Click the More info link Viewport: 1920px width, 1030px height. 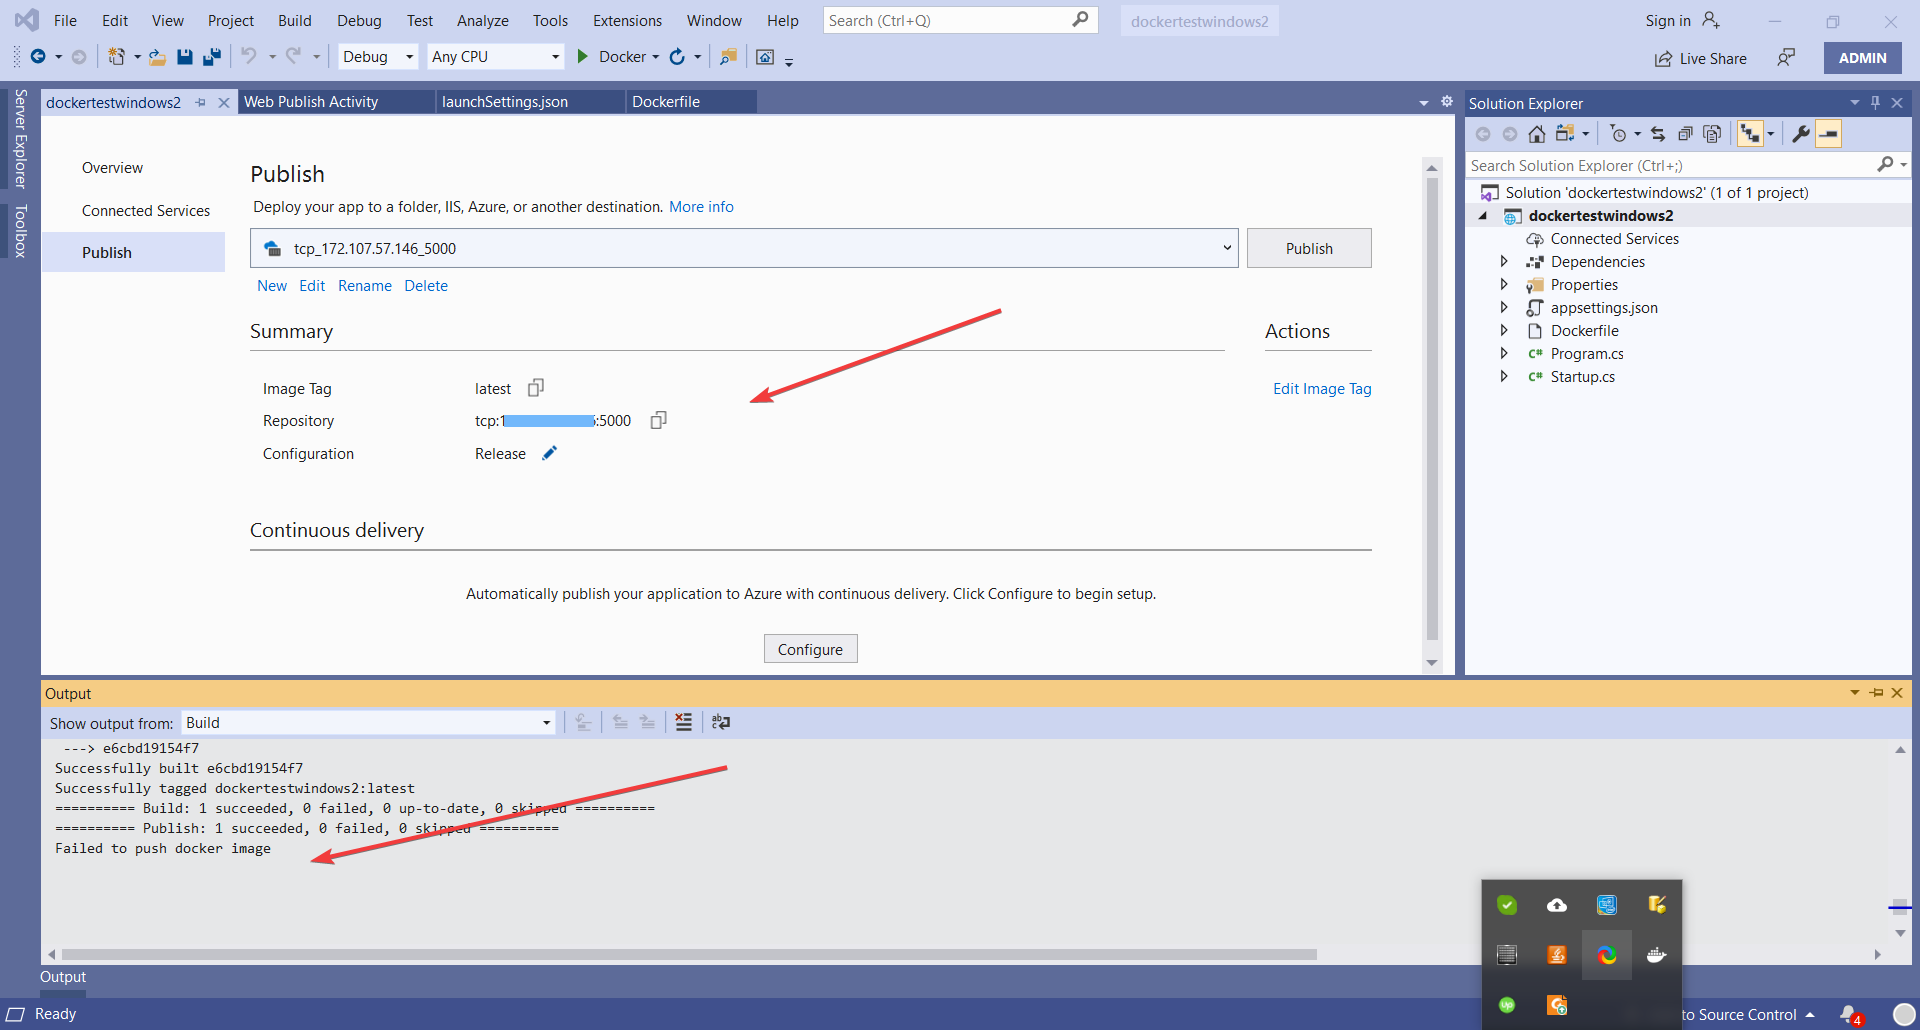[701, 207]
